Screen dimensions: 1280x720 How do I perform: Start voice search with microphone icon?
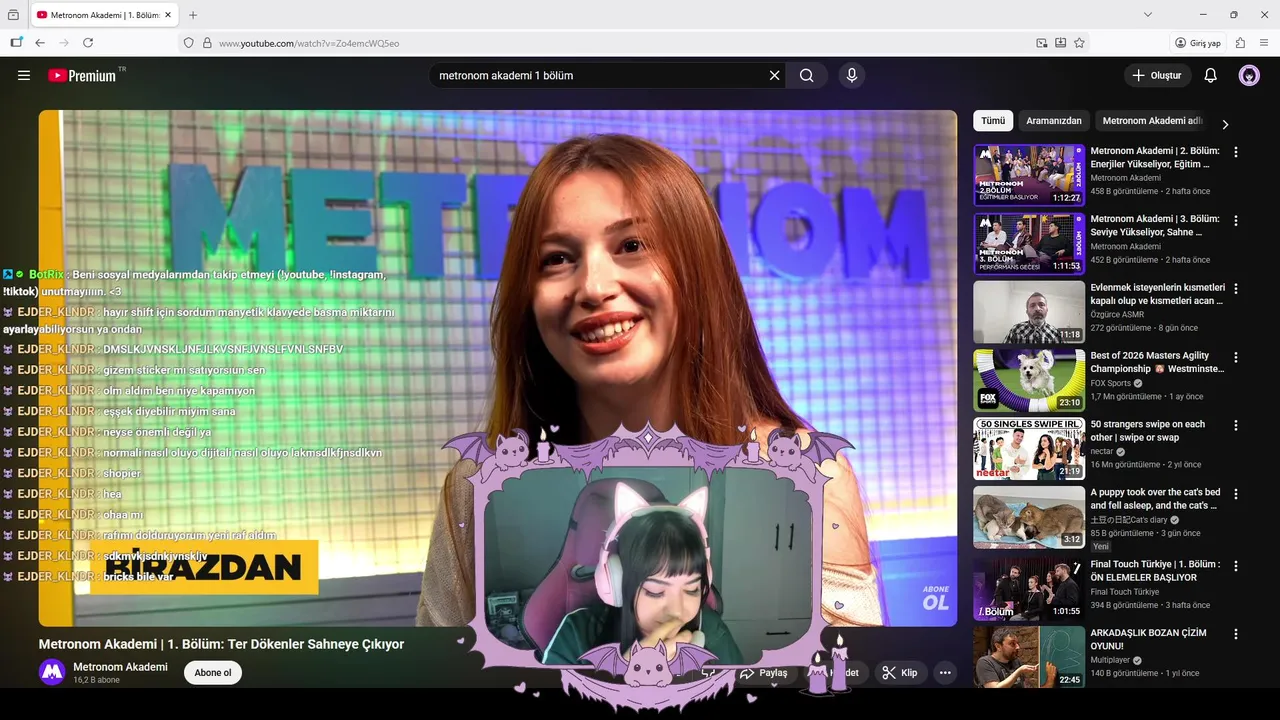852,75
